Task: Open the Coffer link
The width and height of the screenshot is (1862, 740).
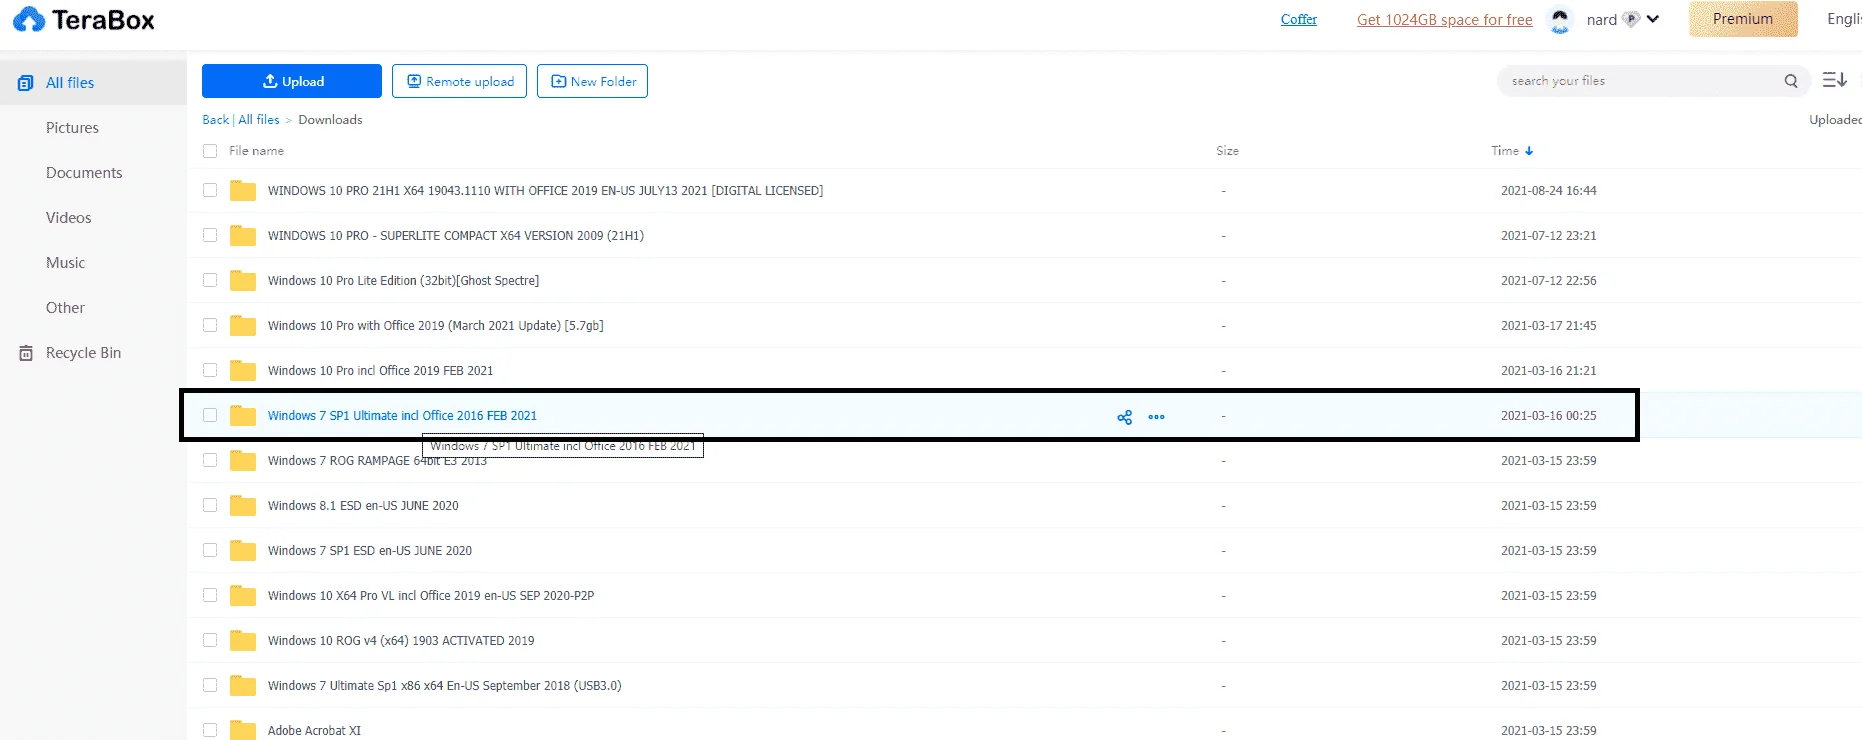Action: [x=1299, y=19]
